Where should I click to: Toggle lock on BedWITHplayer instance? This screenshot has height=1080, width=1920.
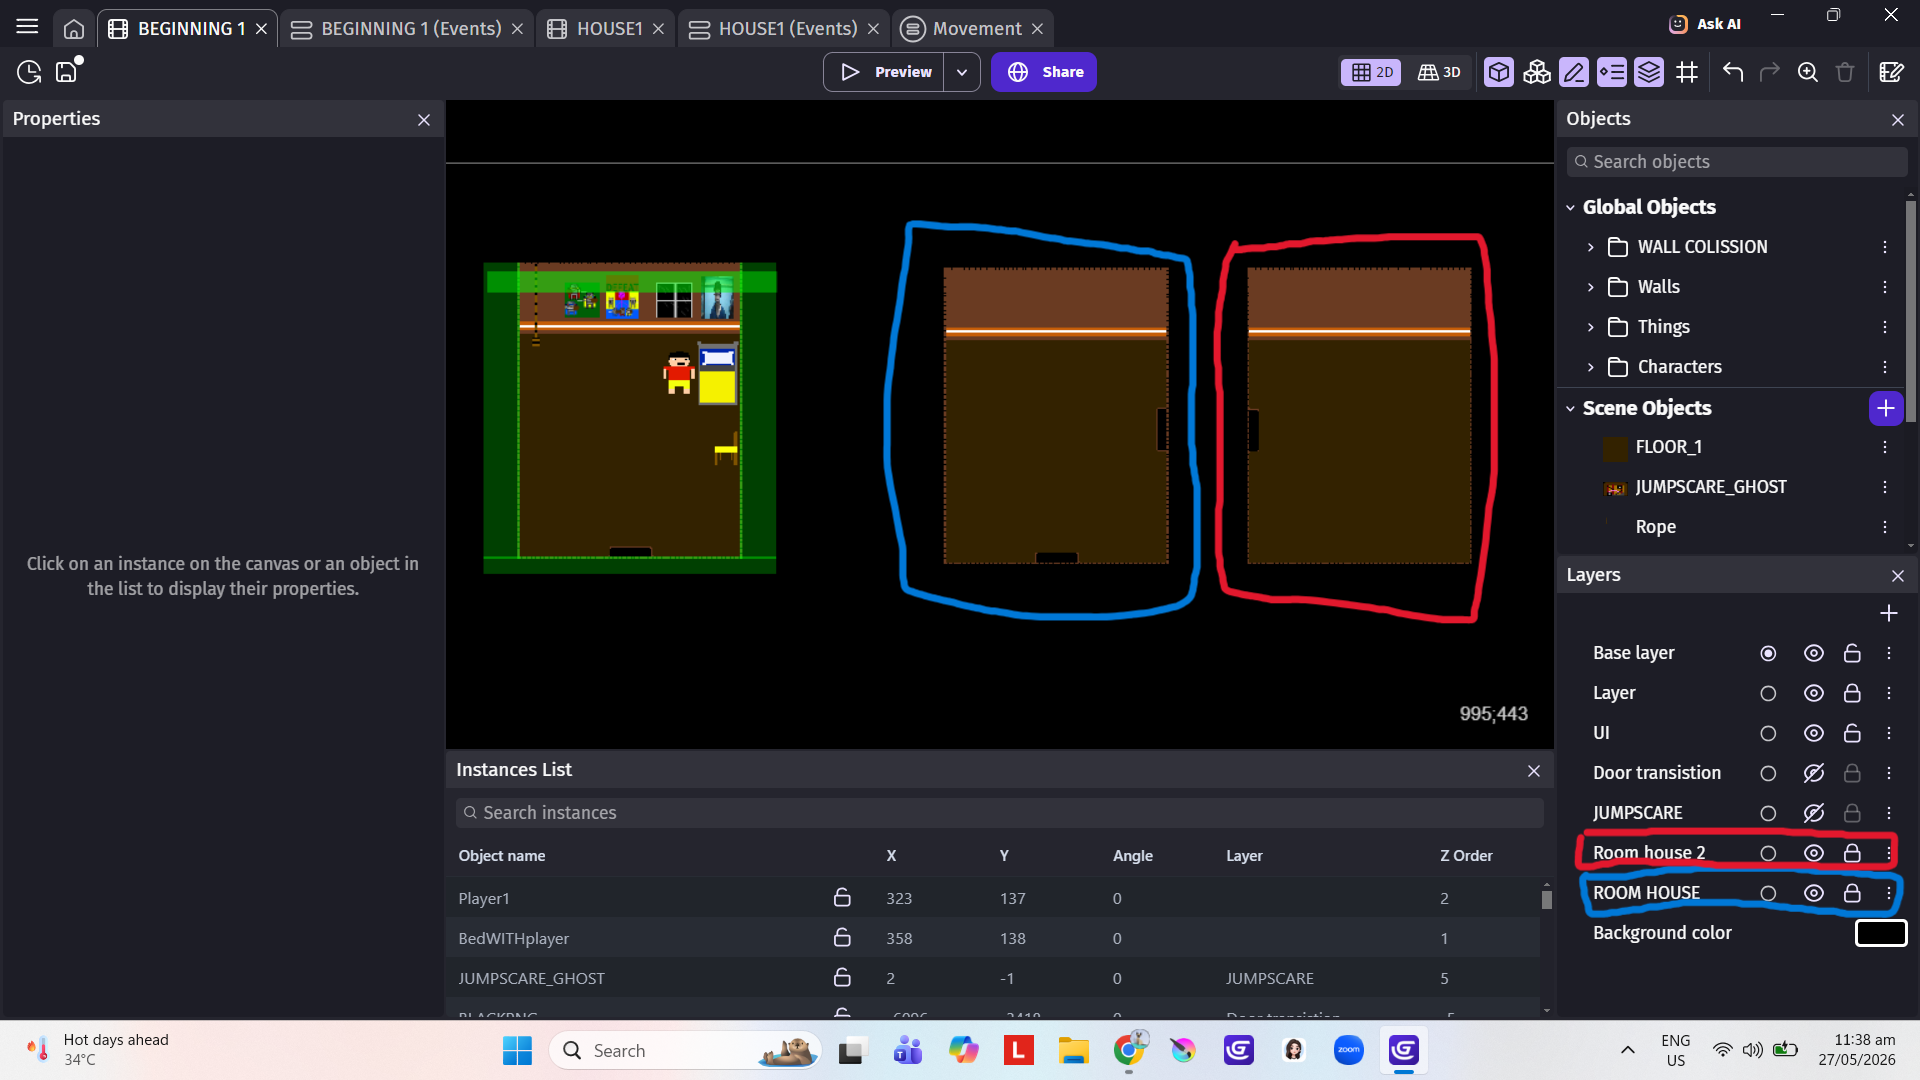coord(842,937)
